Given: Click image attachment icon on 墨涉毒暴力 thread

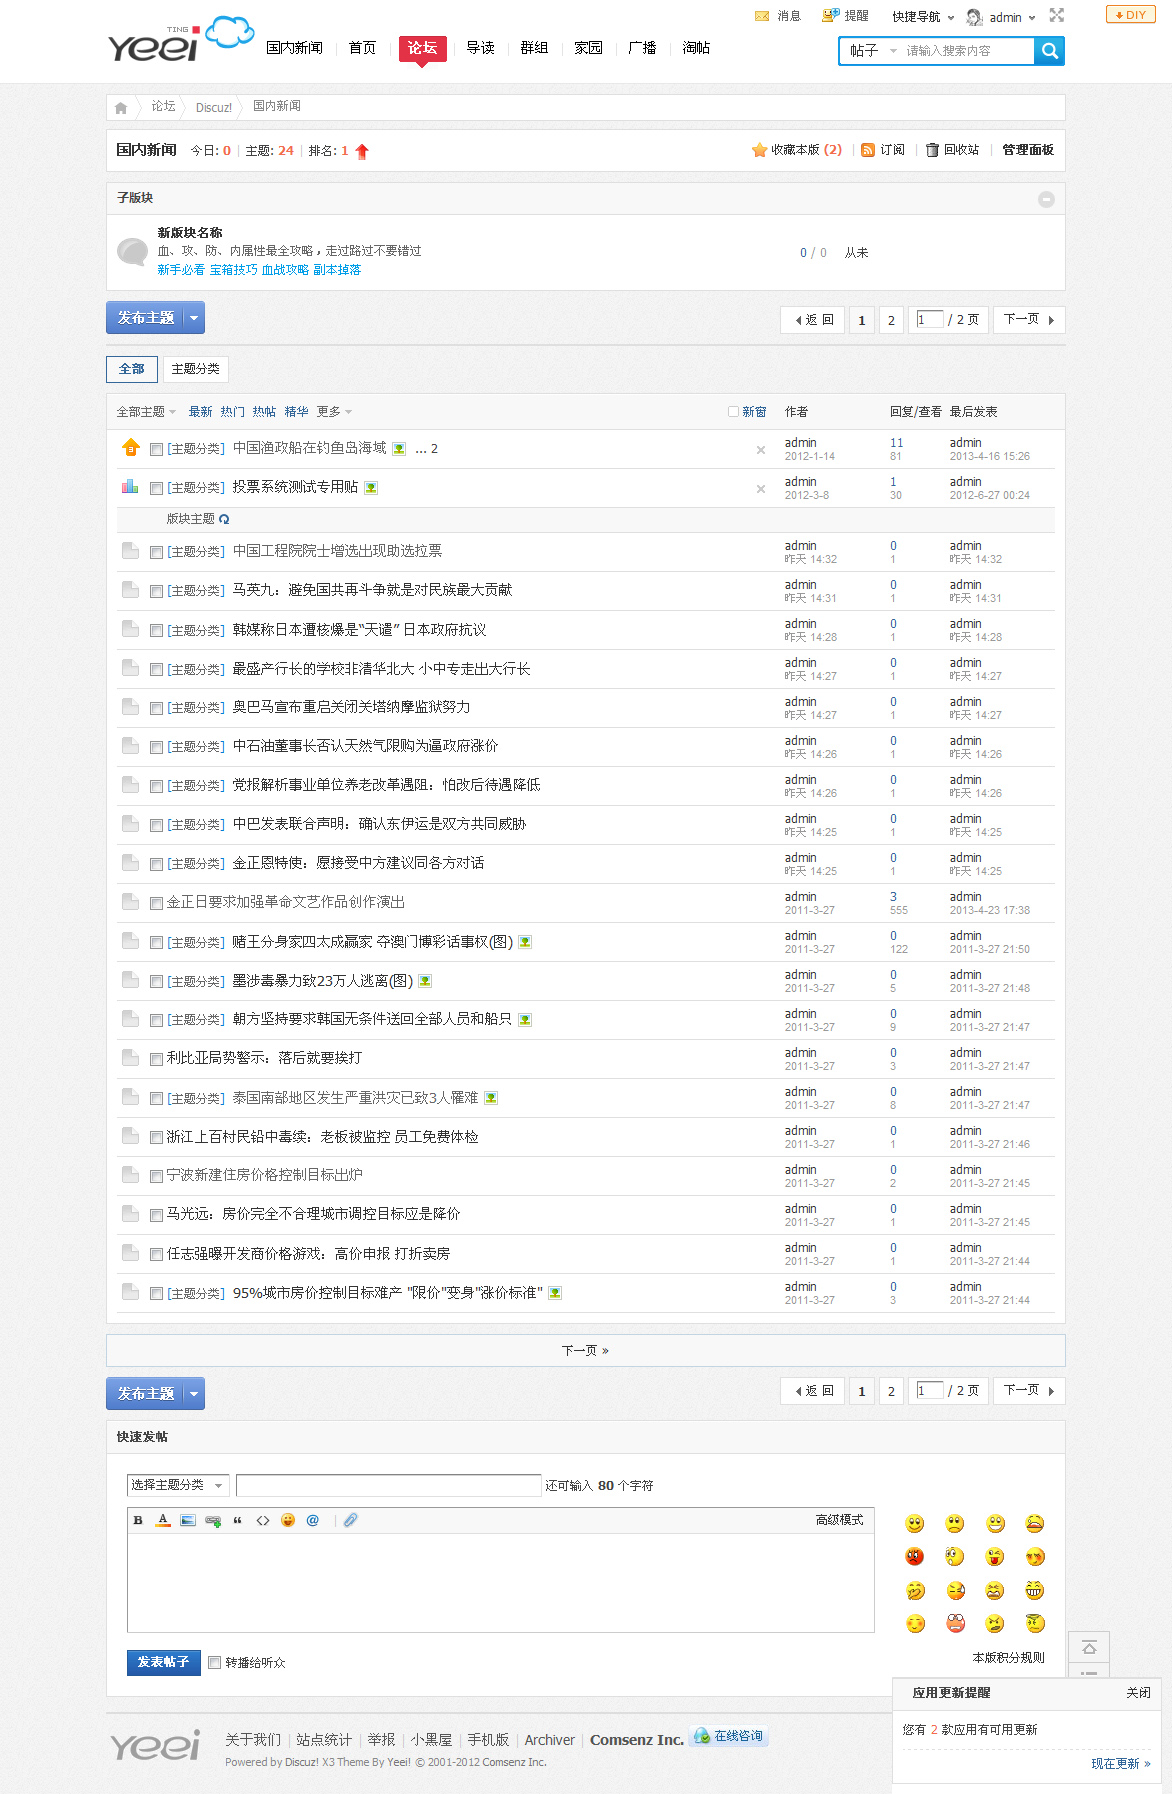Looking at the screenshot, I should pyautogui.click(x=425, y=981).
